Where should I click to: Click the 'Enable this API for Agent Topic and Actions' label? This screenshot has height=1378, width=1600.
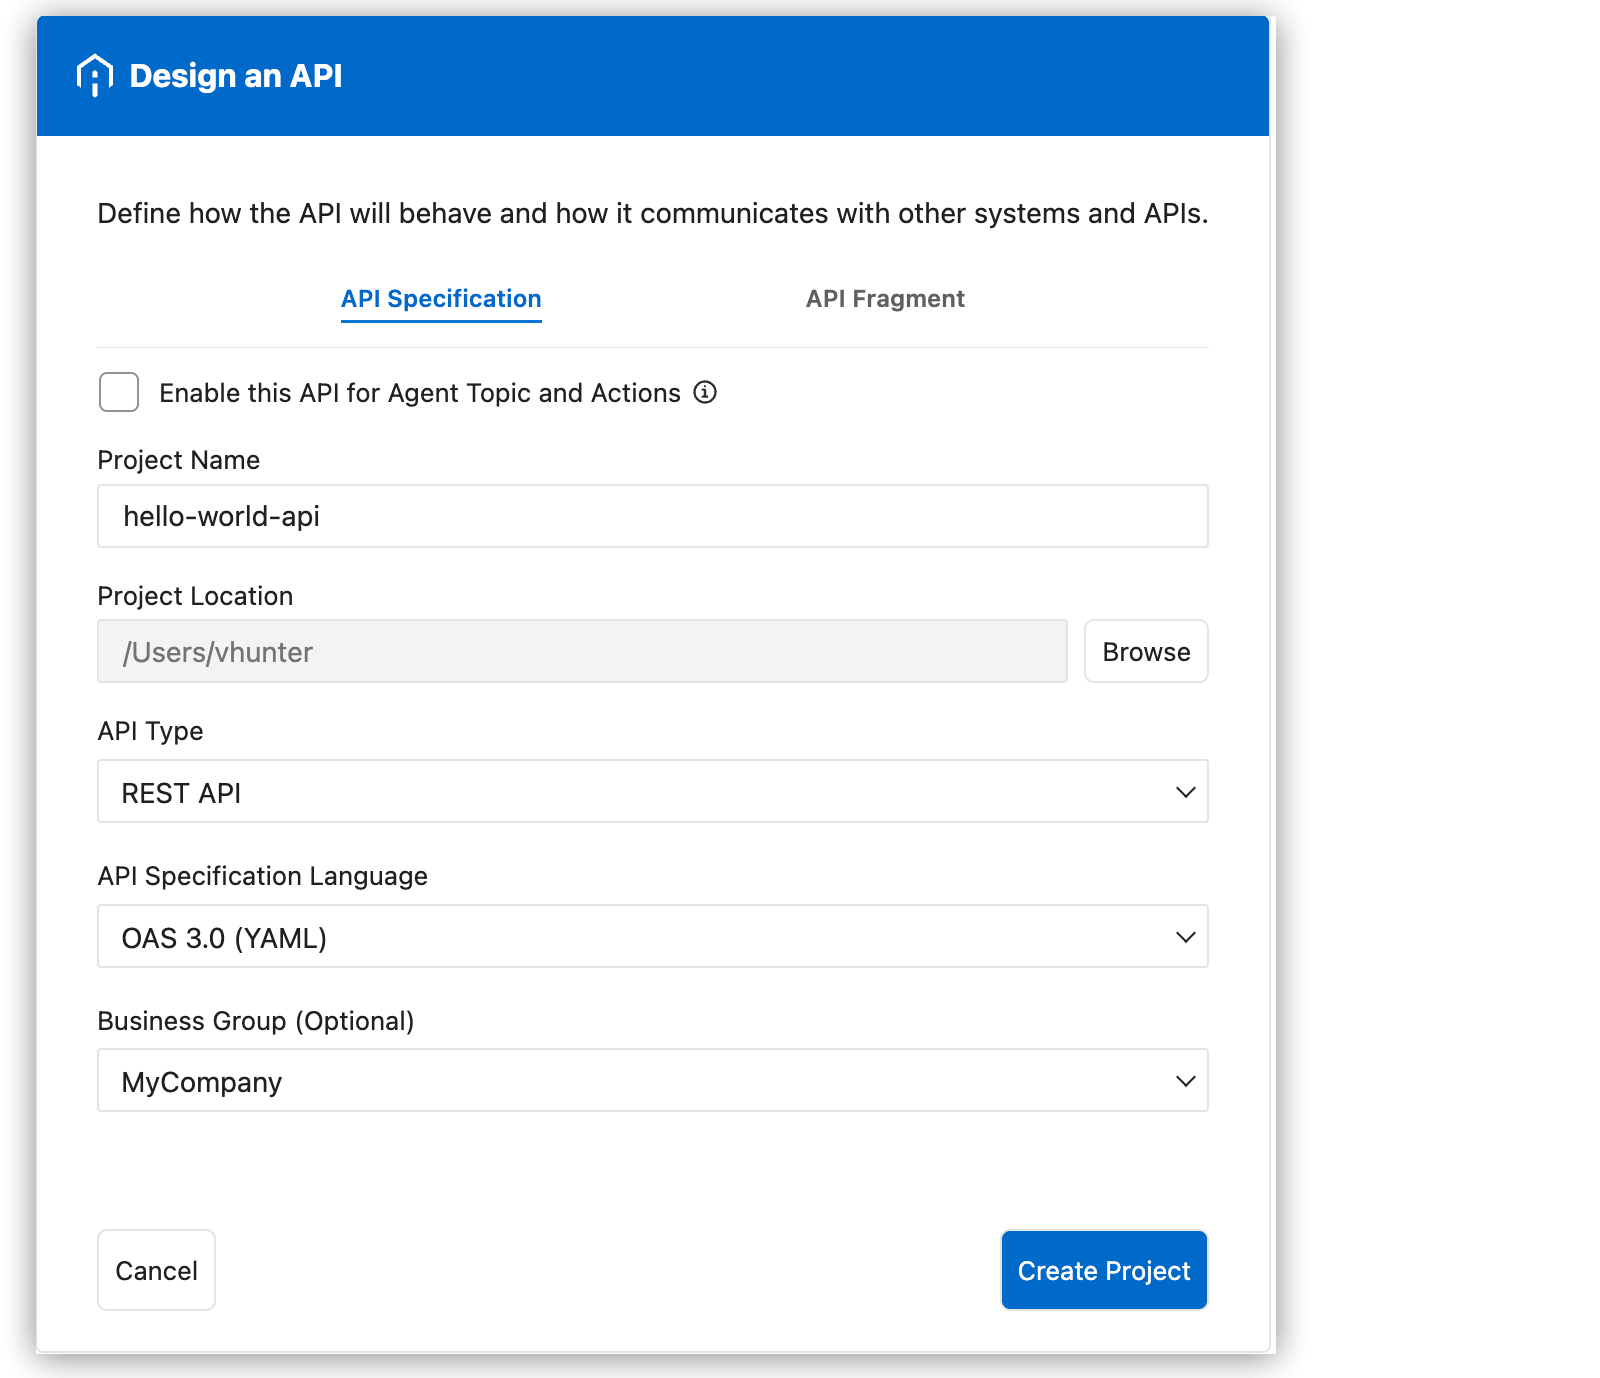(420, 393)
